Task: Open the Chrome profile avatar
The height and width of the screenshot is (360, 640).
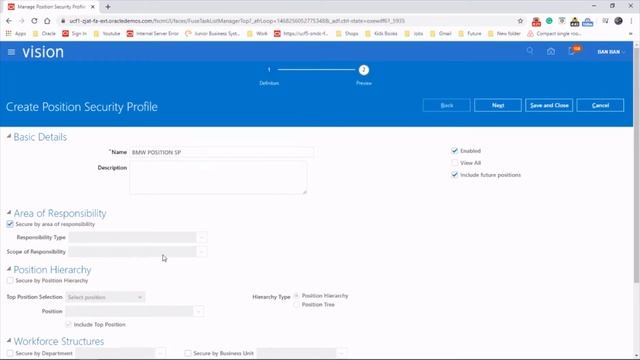Action: coord(618,21)
